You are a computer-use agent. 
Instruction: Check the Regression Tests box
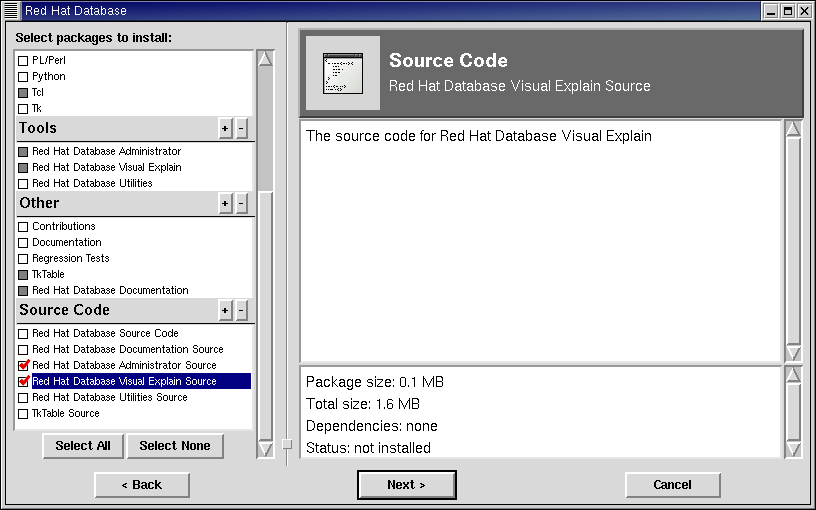click(23, 259)
